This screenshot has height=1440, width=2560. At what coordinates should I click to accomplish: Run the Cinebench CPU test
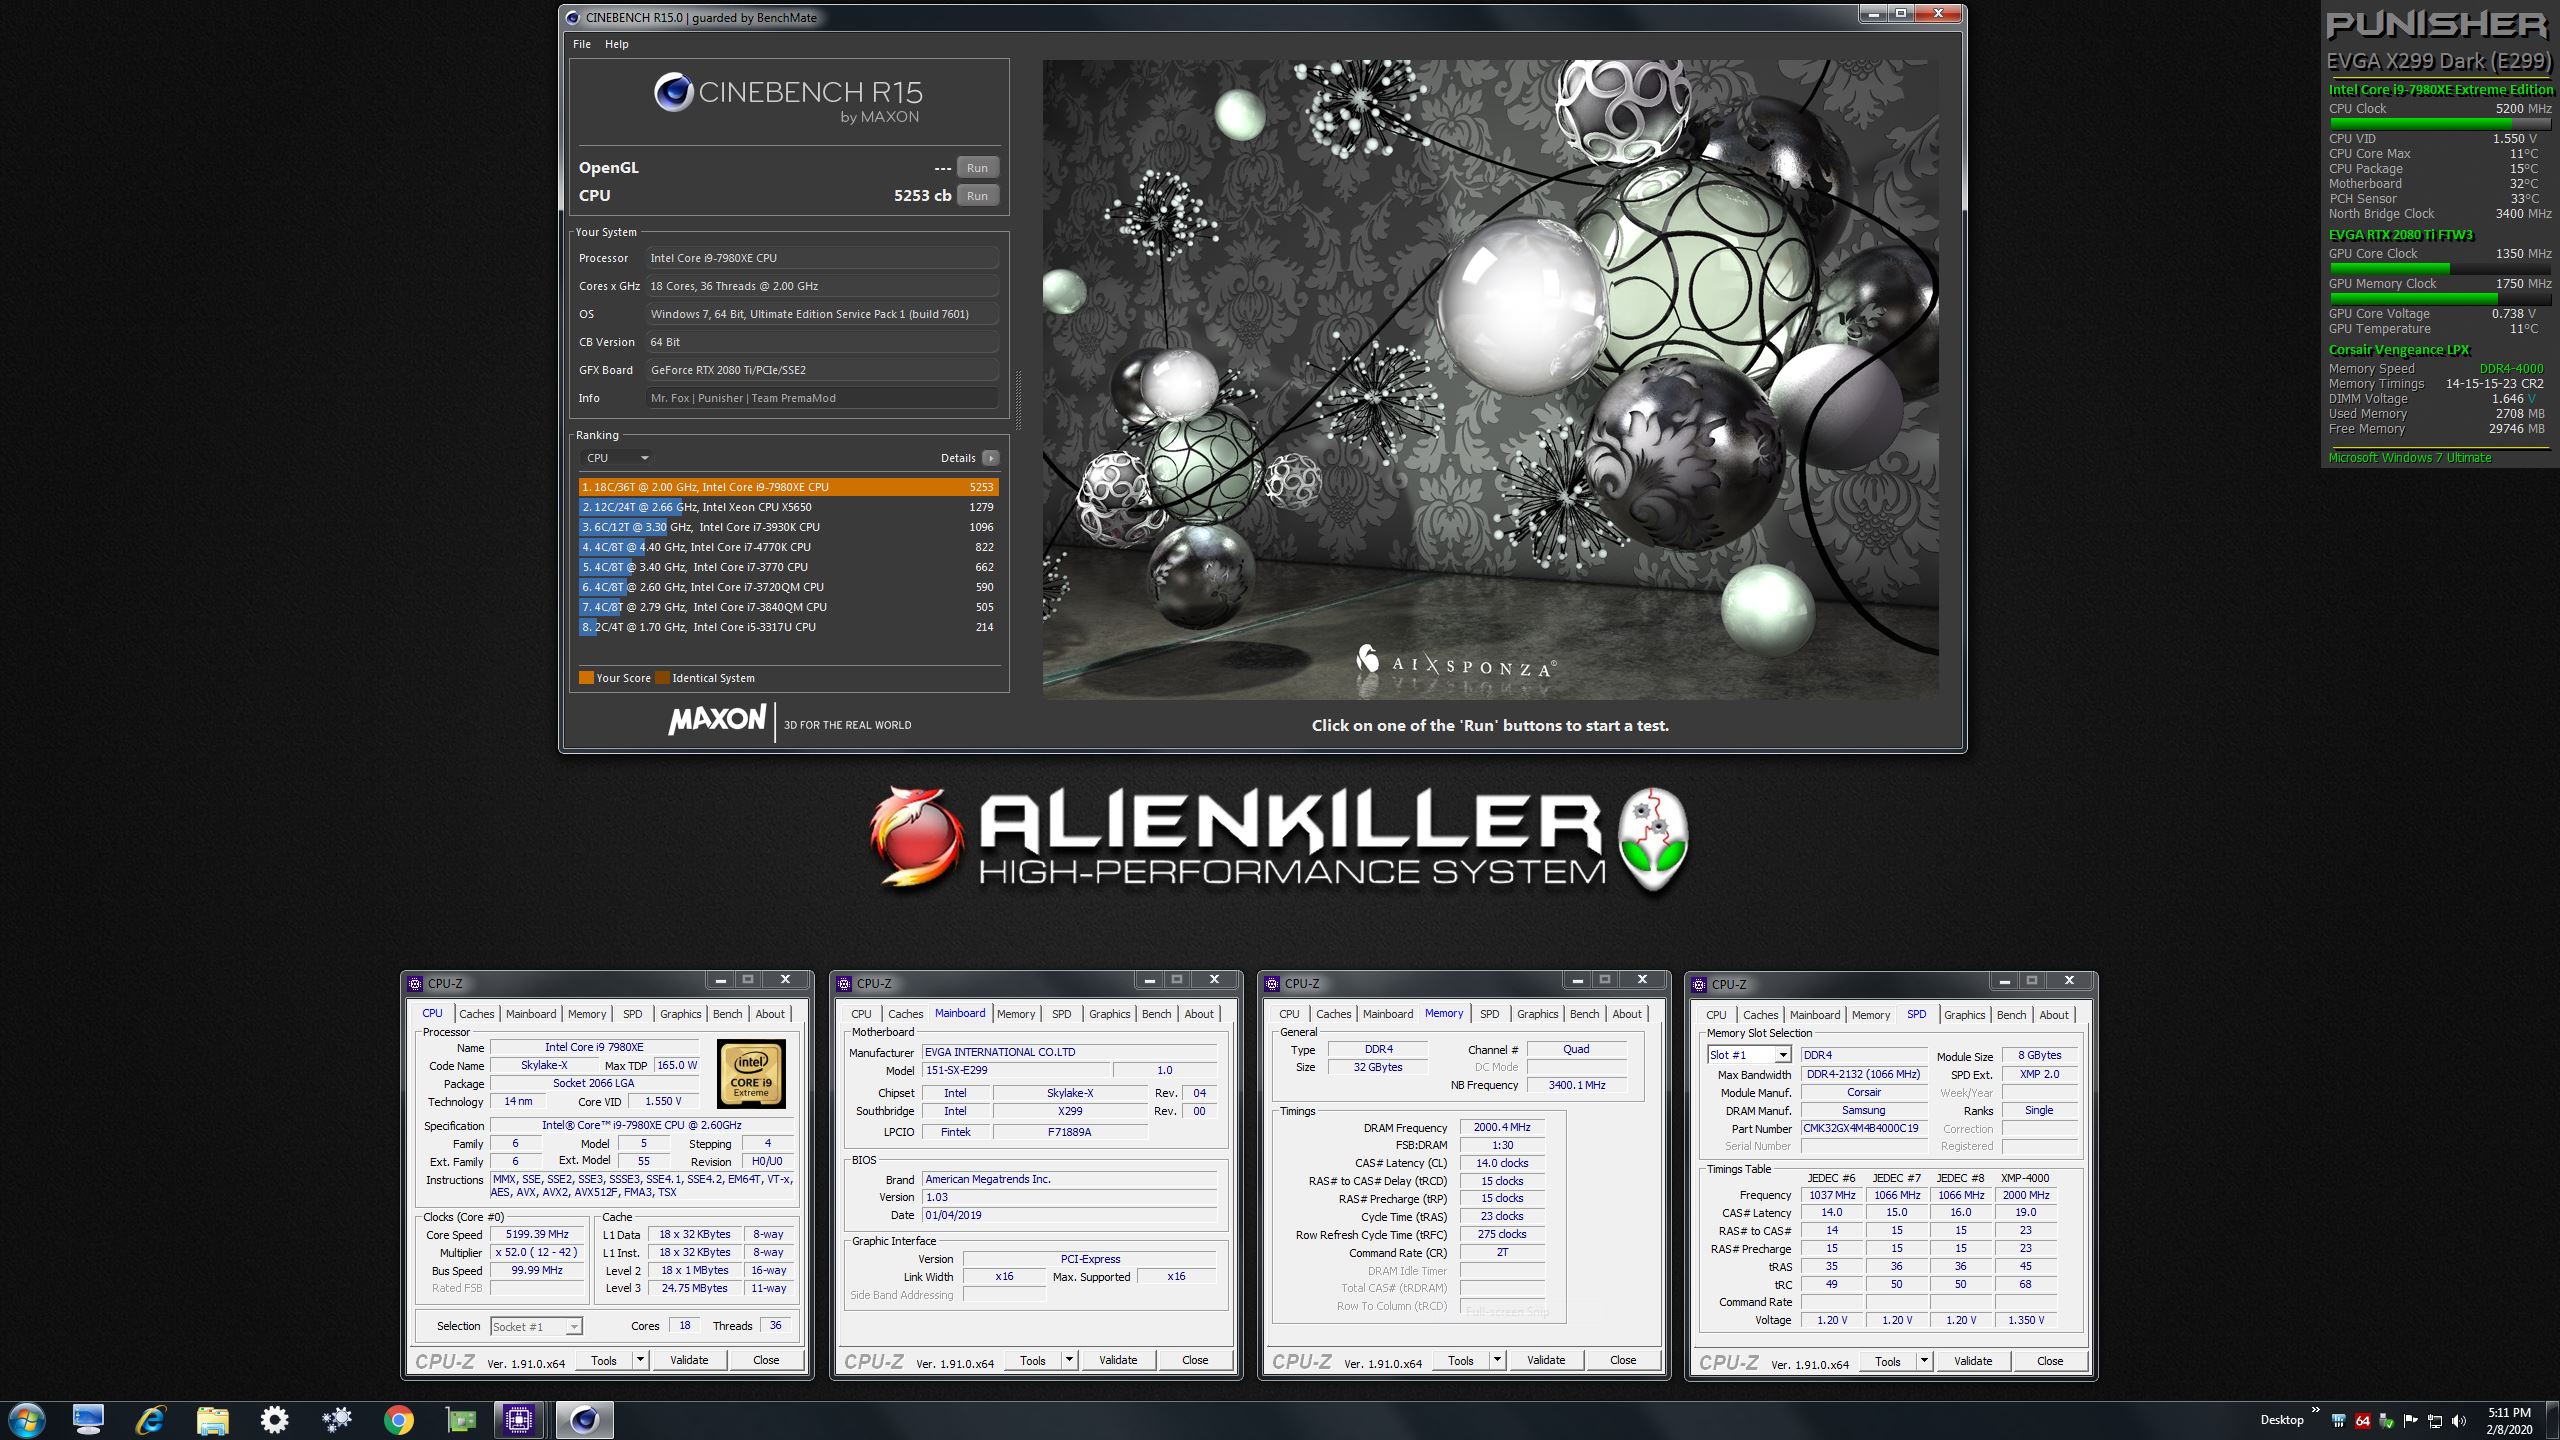coord(977,196)
